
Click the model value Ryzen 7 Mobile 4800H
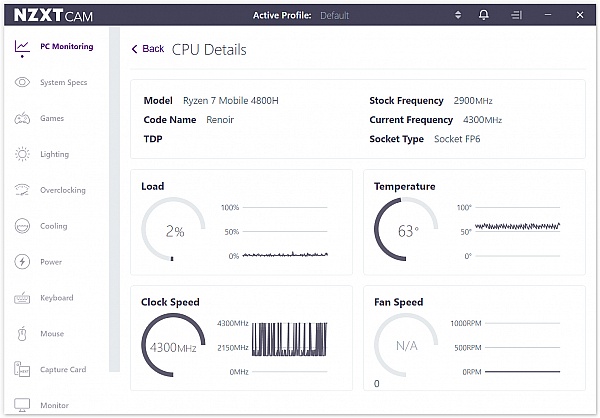click(231, 101)
